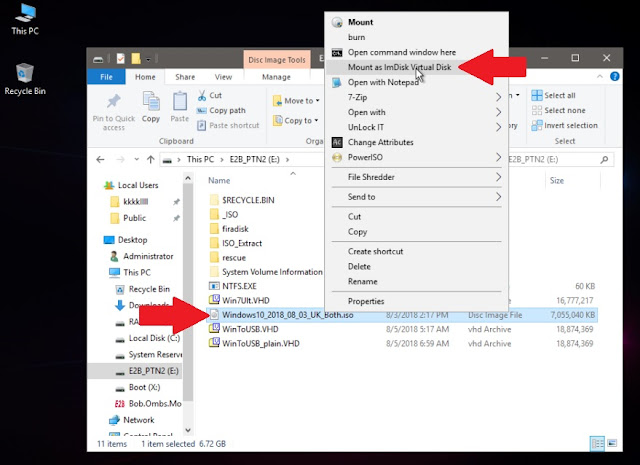Image resolution: width=640 pixels, height=465 pixels.
Task: Select the firadisk folder
Action: point(229,229)
